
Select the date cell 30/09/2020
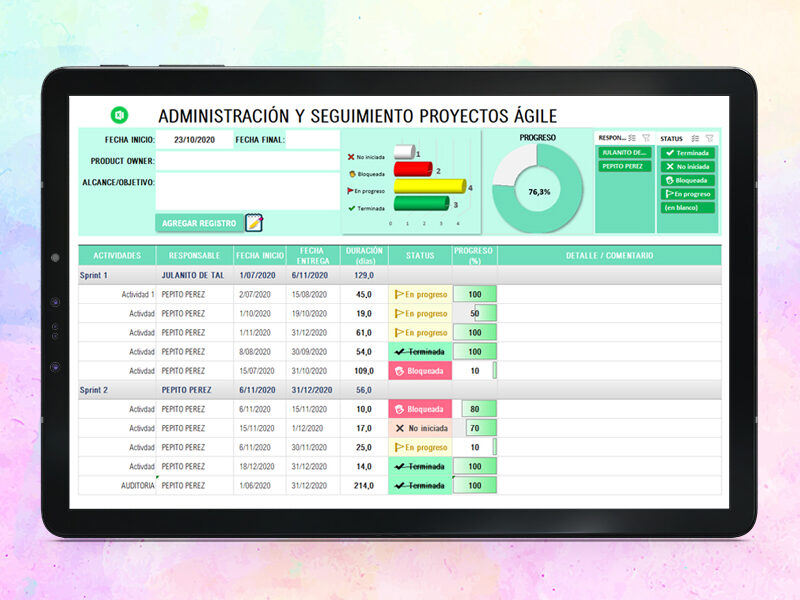tap(313, 352)
